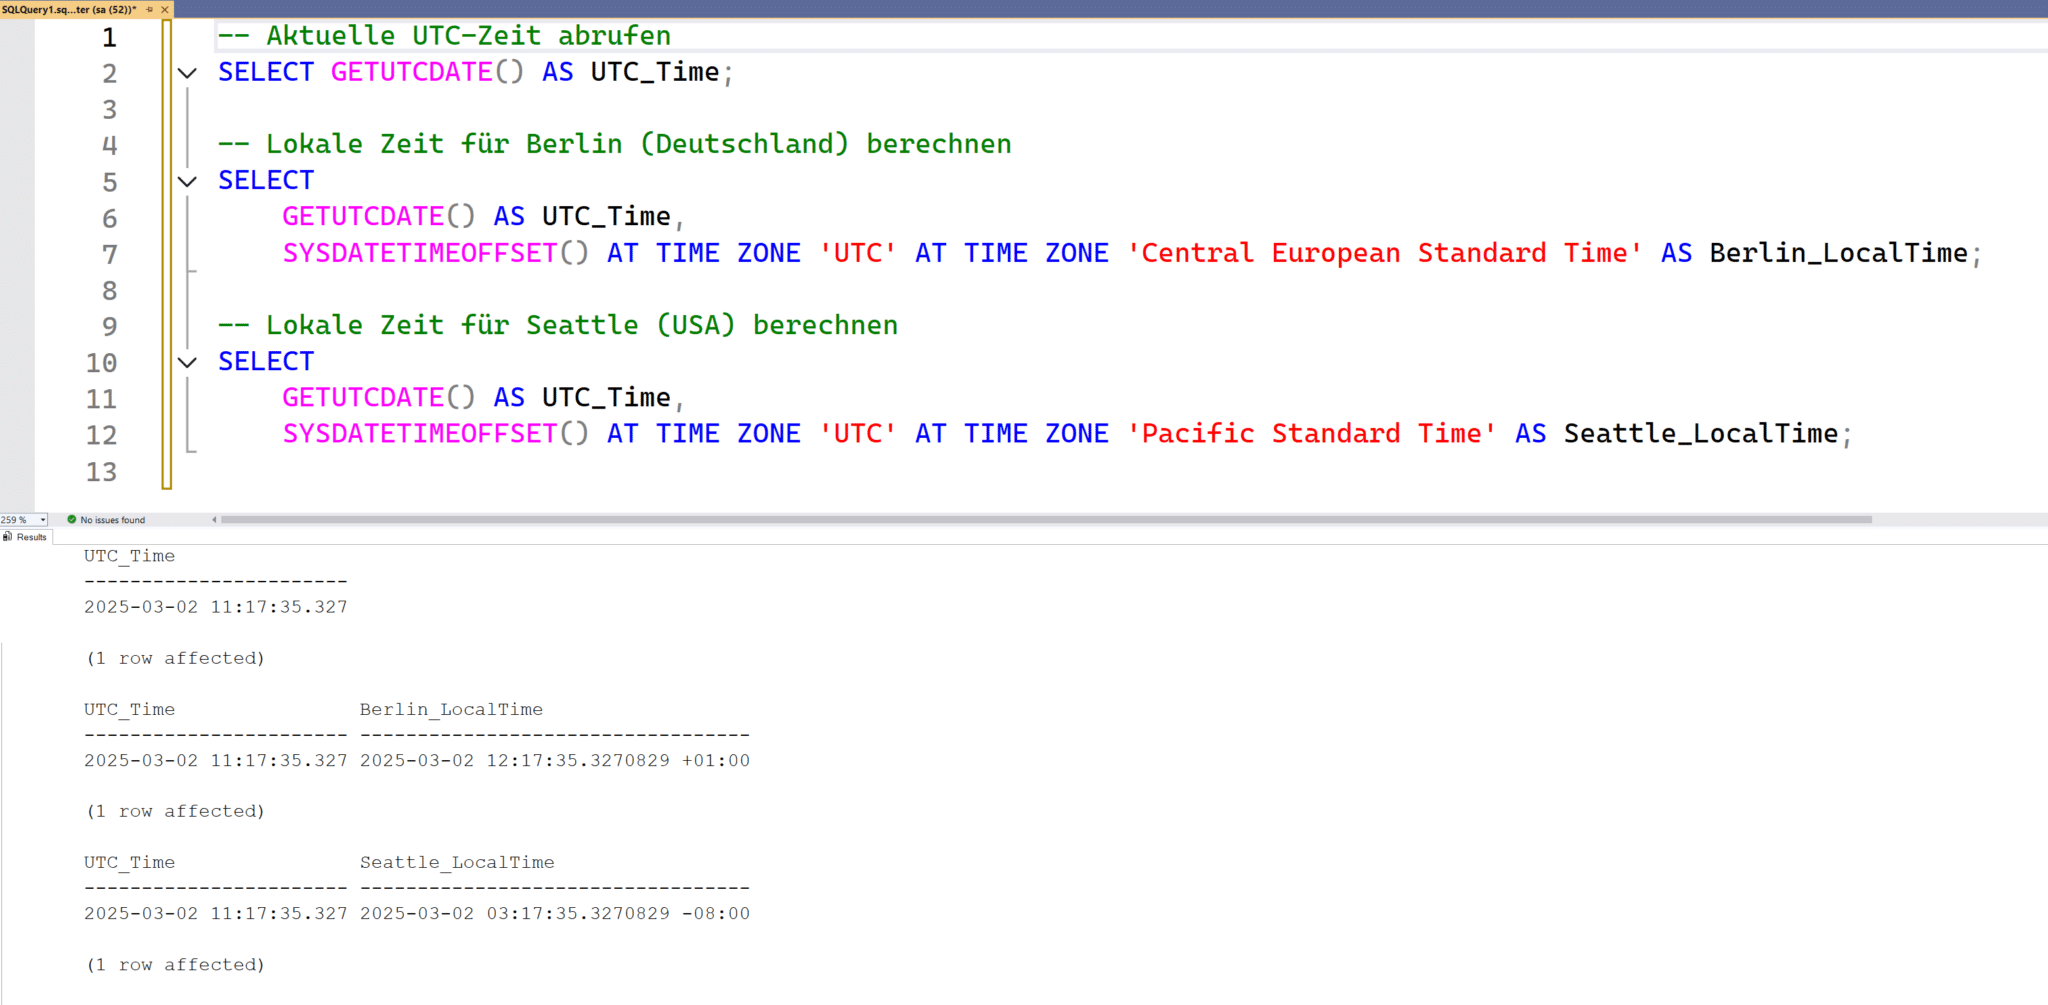Viewport: 2048px width, 1005px height.
Task: Collapse the Seattle SELECT block on line 10
Action: [187, 362]
